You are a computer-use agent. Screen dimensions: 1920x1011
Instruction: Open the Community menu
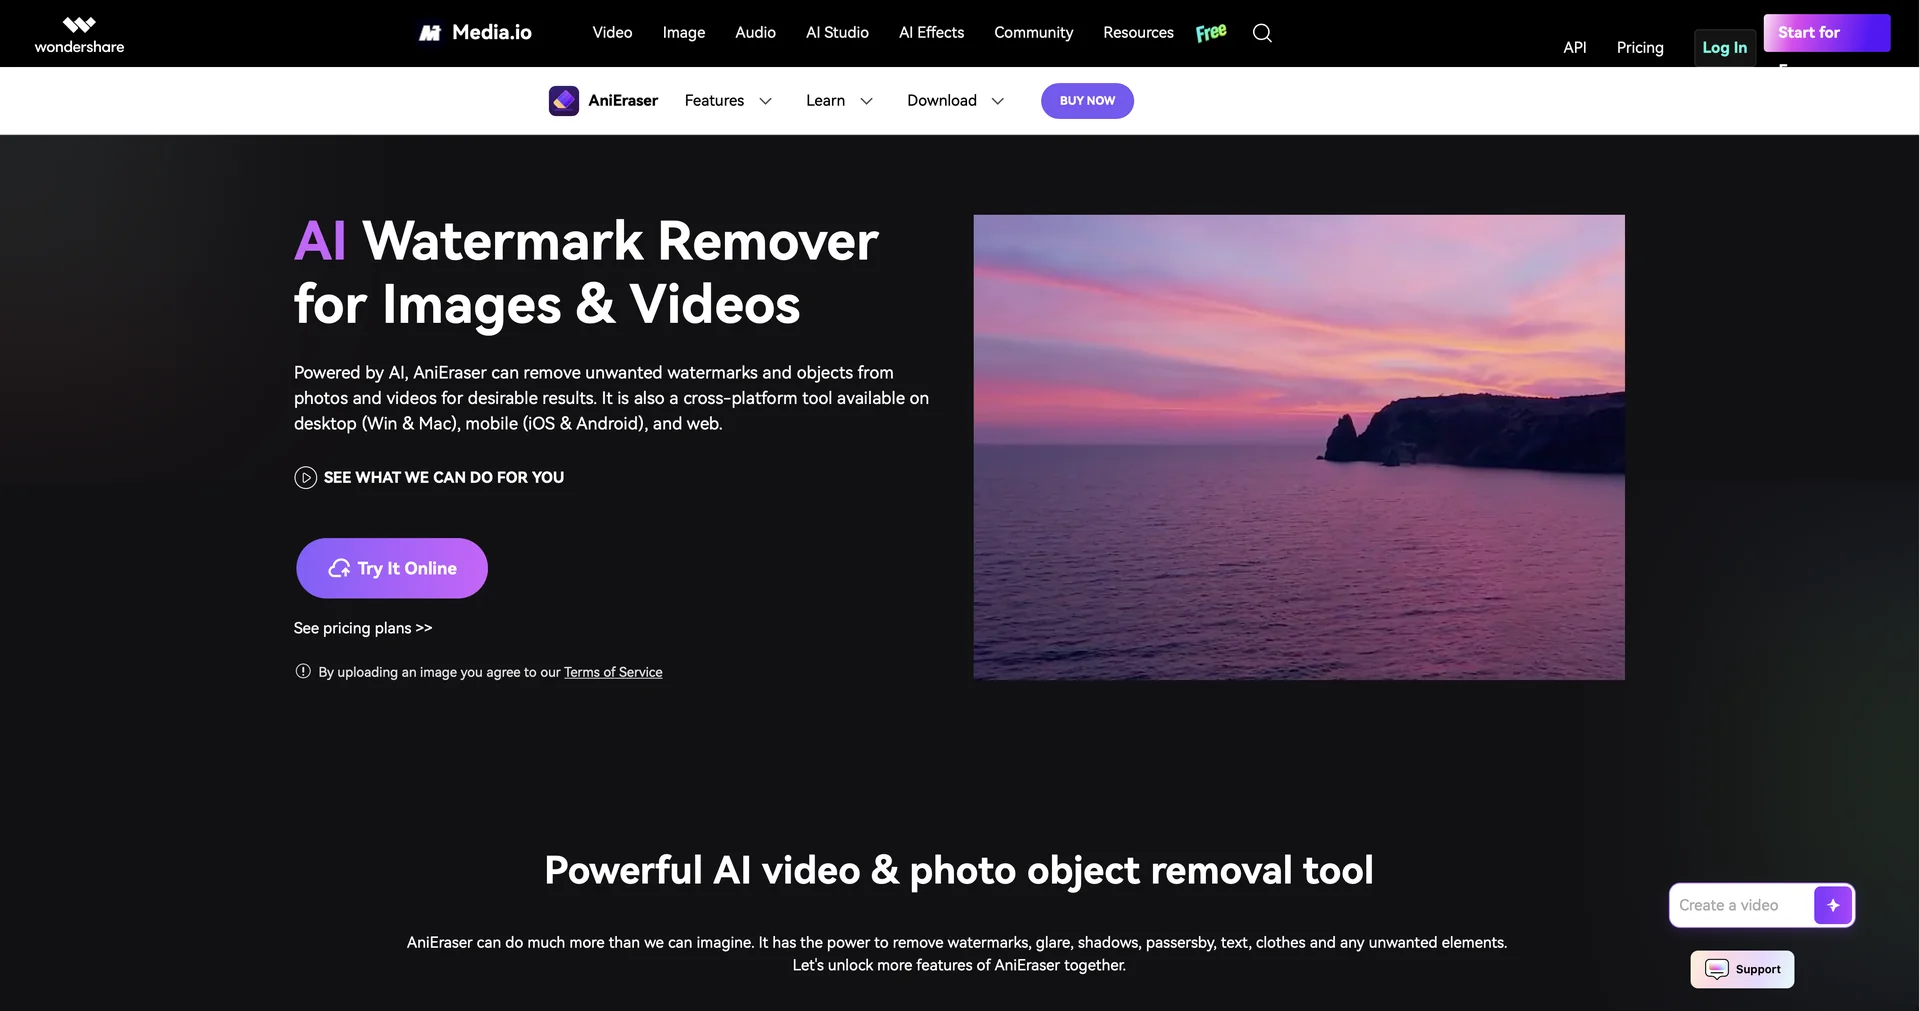1033,33
